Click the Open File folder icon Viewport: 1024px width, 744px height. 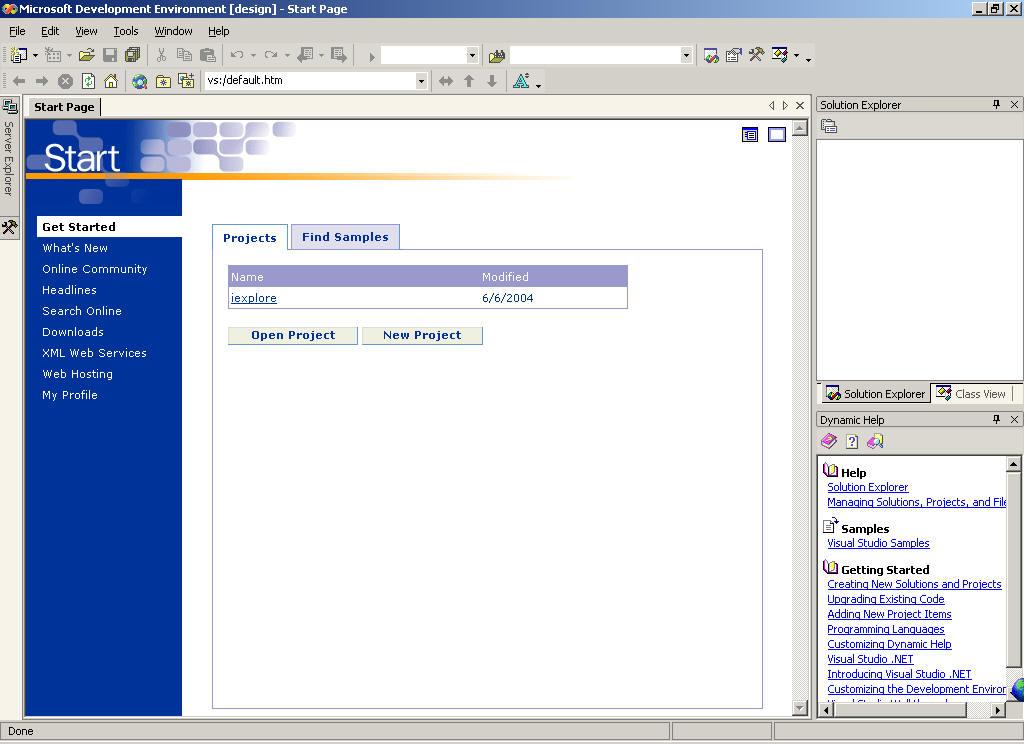point(87,56)
